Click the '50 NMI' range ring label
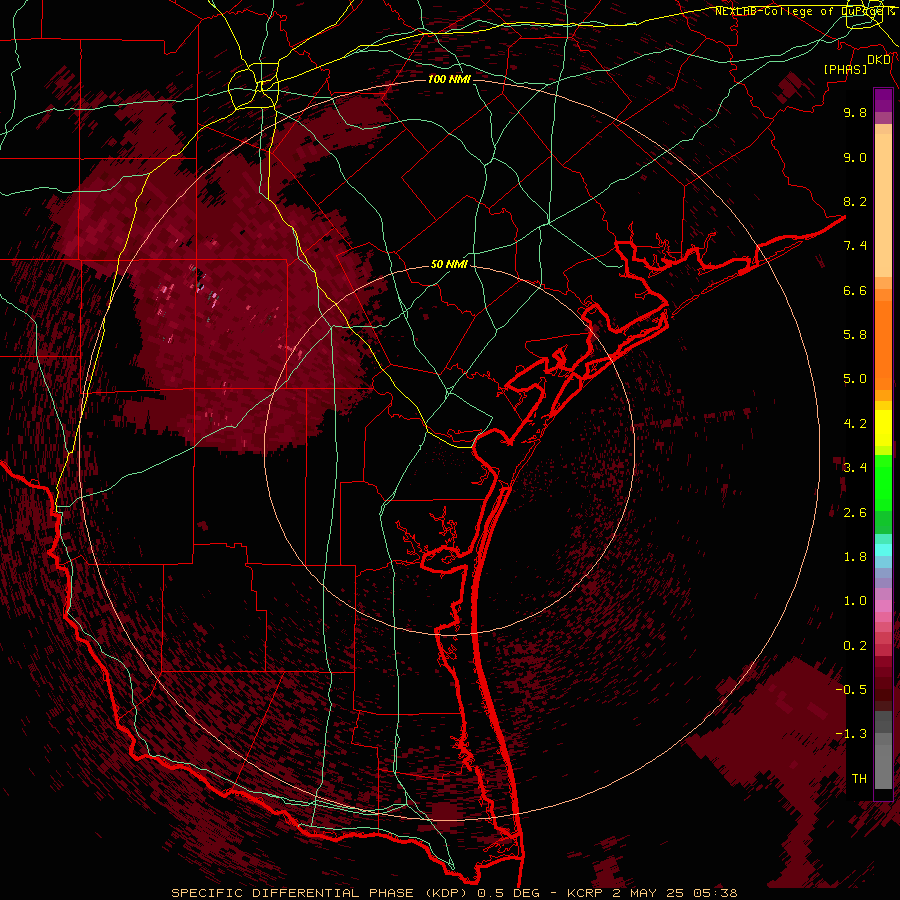The height and width of the screenshot is (900, 900). (x=449, y=265)
